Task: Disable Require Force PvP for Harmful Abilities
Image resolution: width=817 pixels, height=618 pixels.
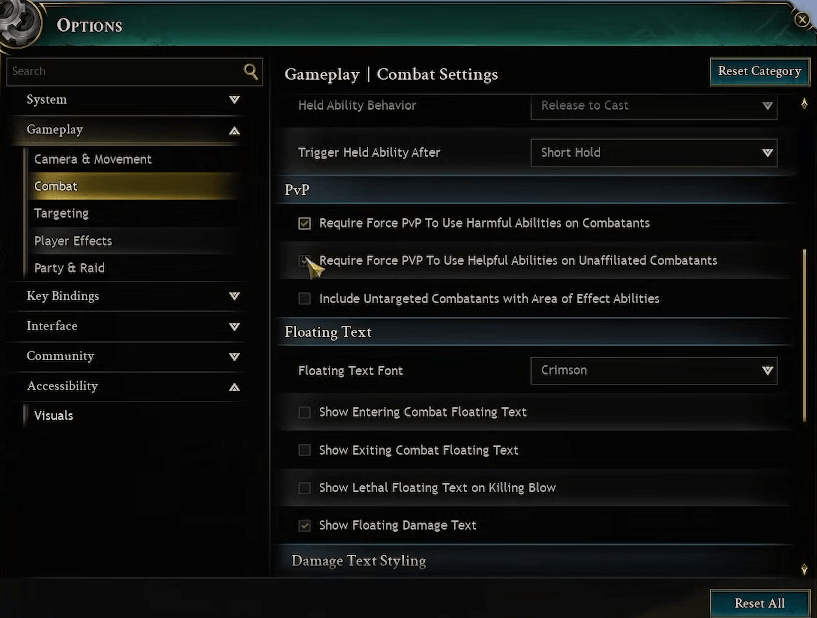Action: click(x=304, y=223)
